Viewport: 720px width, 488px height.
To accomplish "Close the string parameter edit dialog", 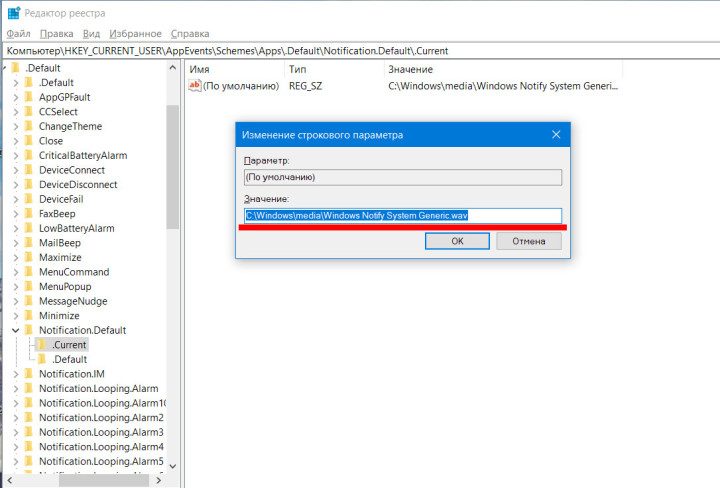I will click(x=556, y=134).
